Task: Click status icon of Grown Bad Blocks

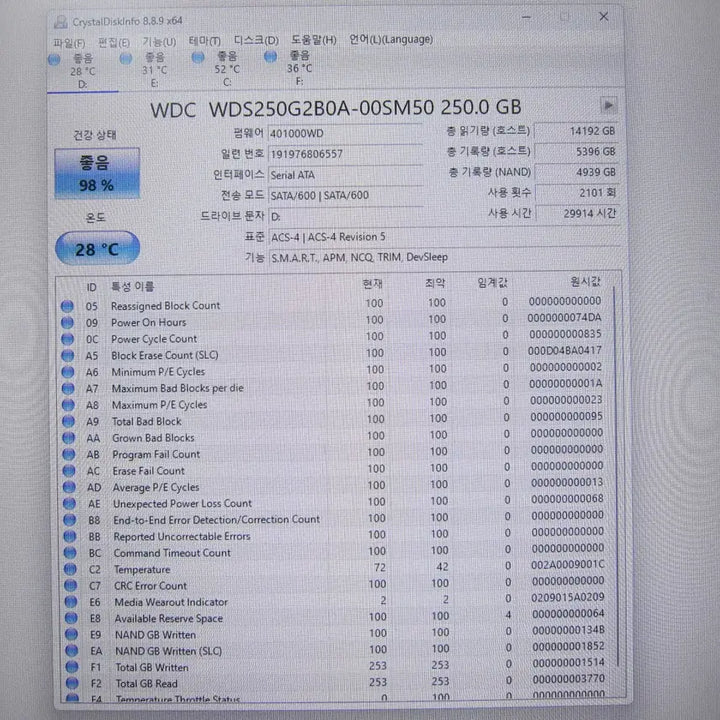Action: (69, 439)
